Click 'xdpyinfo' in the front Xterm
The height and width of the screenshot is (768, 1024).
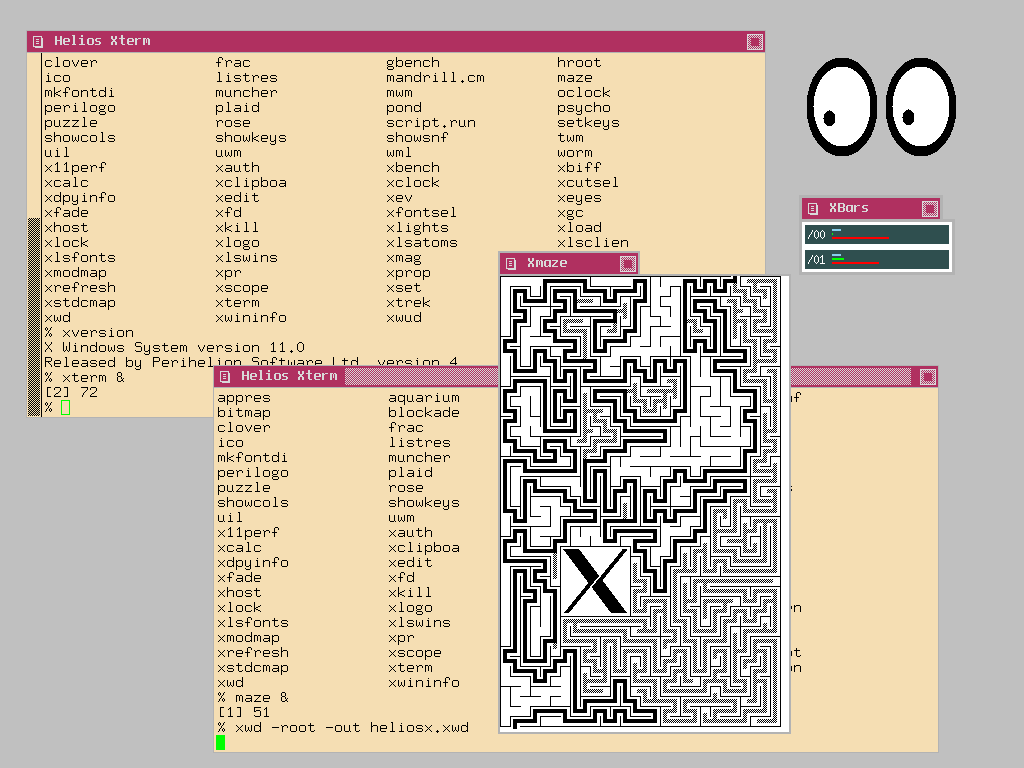253,563
